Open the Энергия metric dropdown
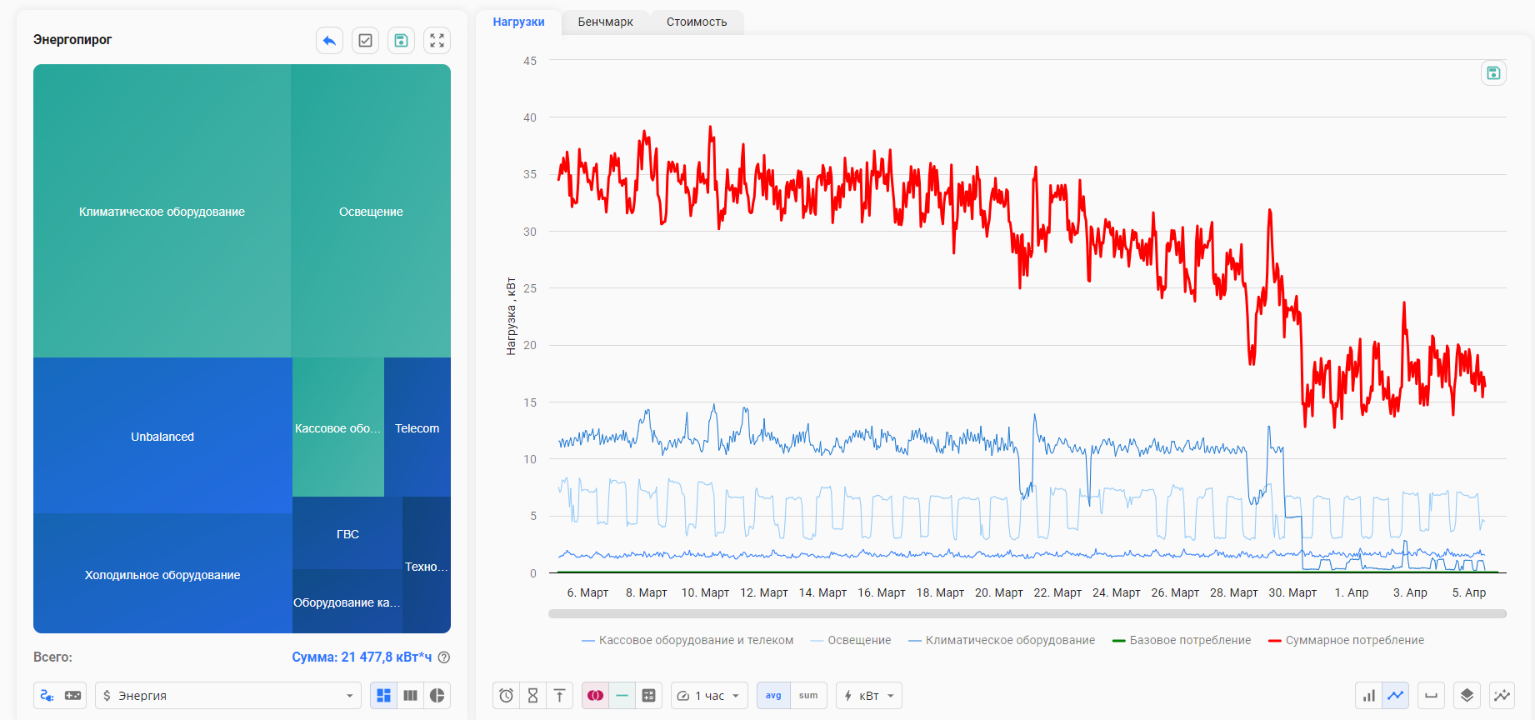This screenshot has height=720, width=1535. (x=229, y=695)
